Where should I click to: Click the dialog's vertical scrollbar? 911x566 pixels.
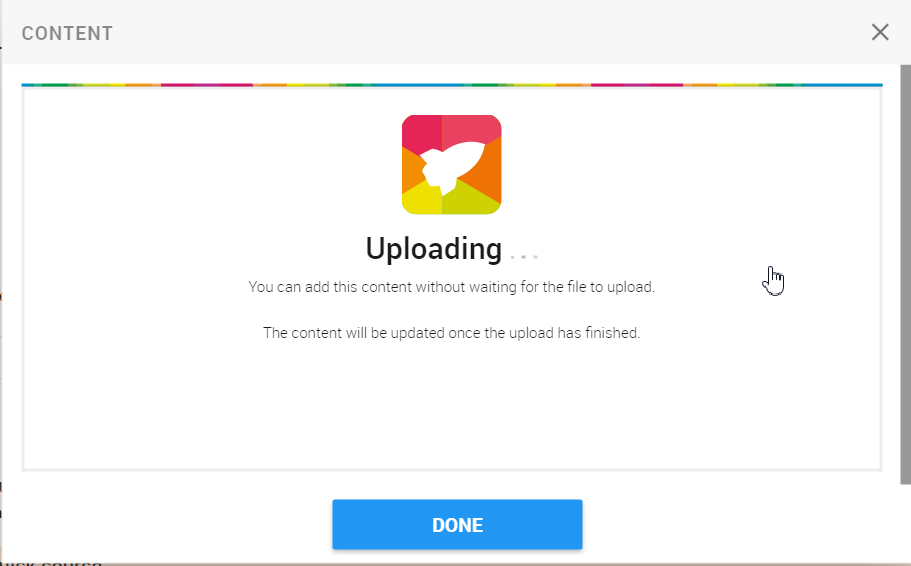[x=905, y=274]
